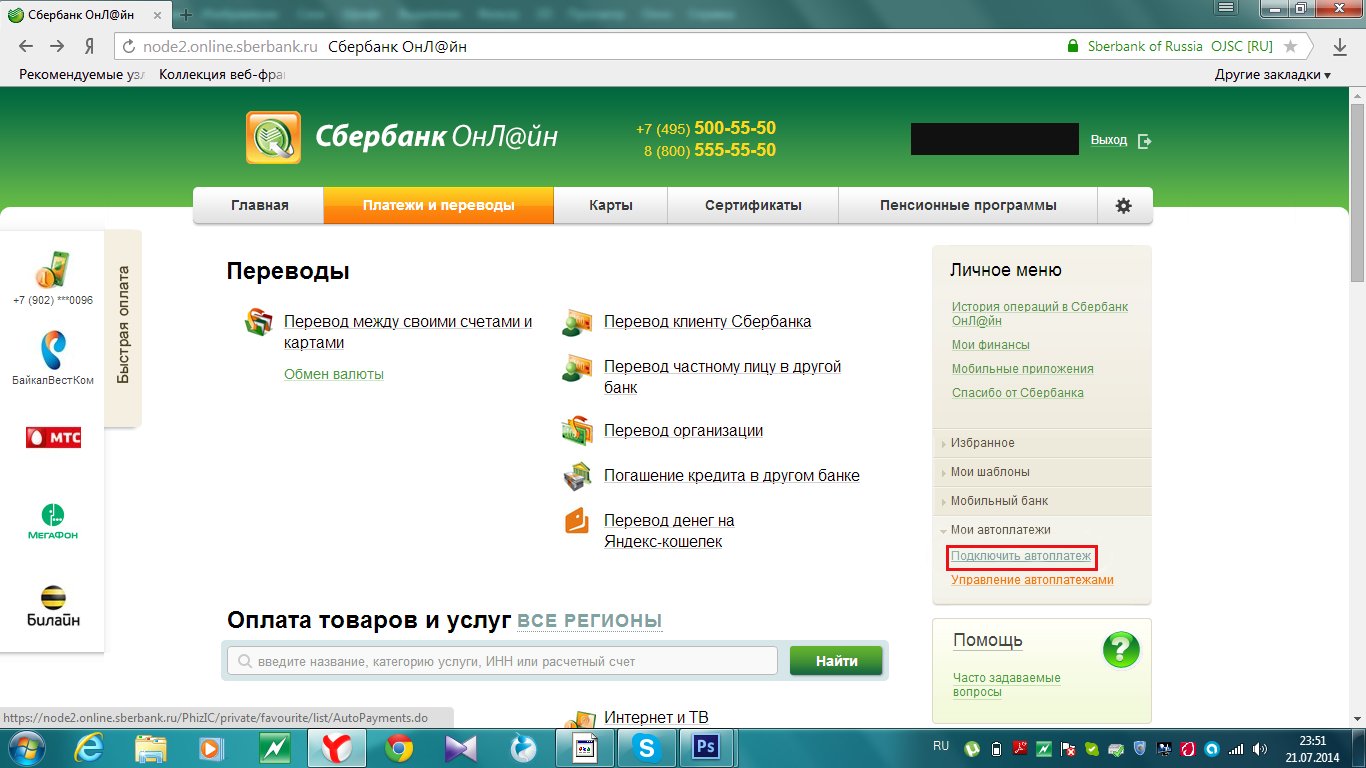Open the Мои финансы link
The width and height of the screenshot is (1366, 768).
coord(991,345)
